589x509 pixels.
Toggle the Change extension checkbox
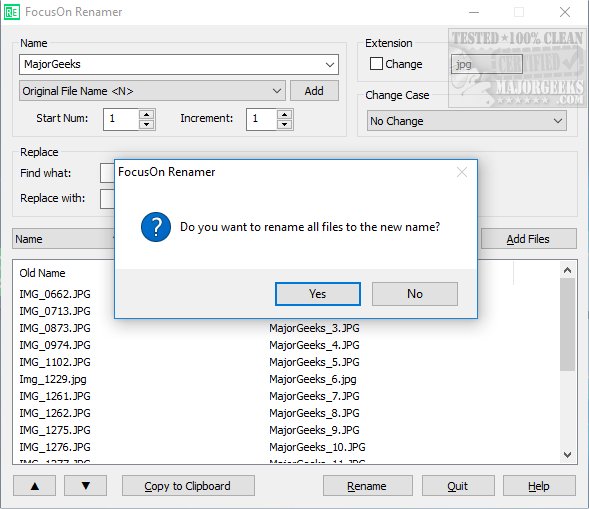pyautogui.click(x=376, y=64)
